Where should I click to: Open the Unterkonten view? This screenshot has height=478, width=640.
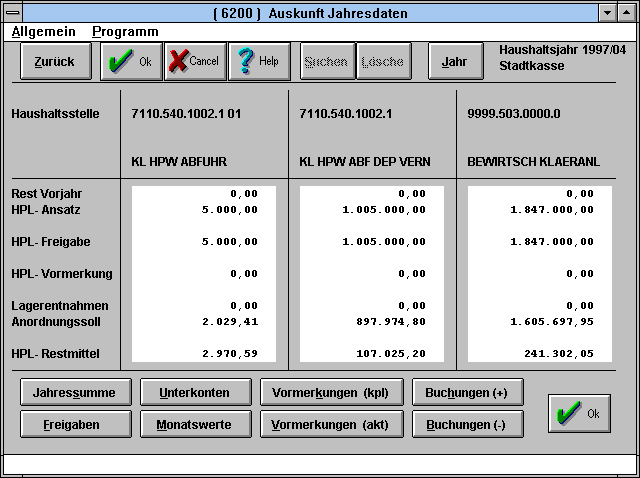[194, 393]
